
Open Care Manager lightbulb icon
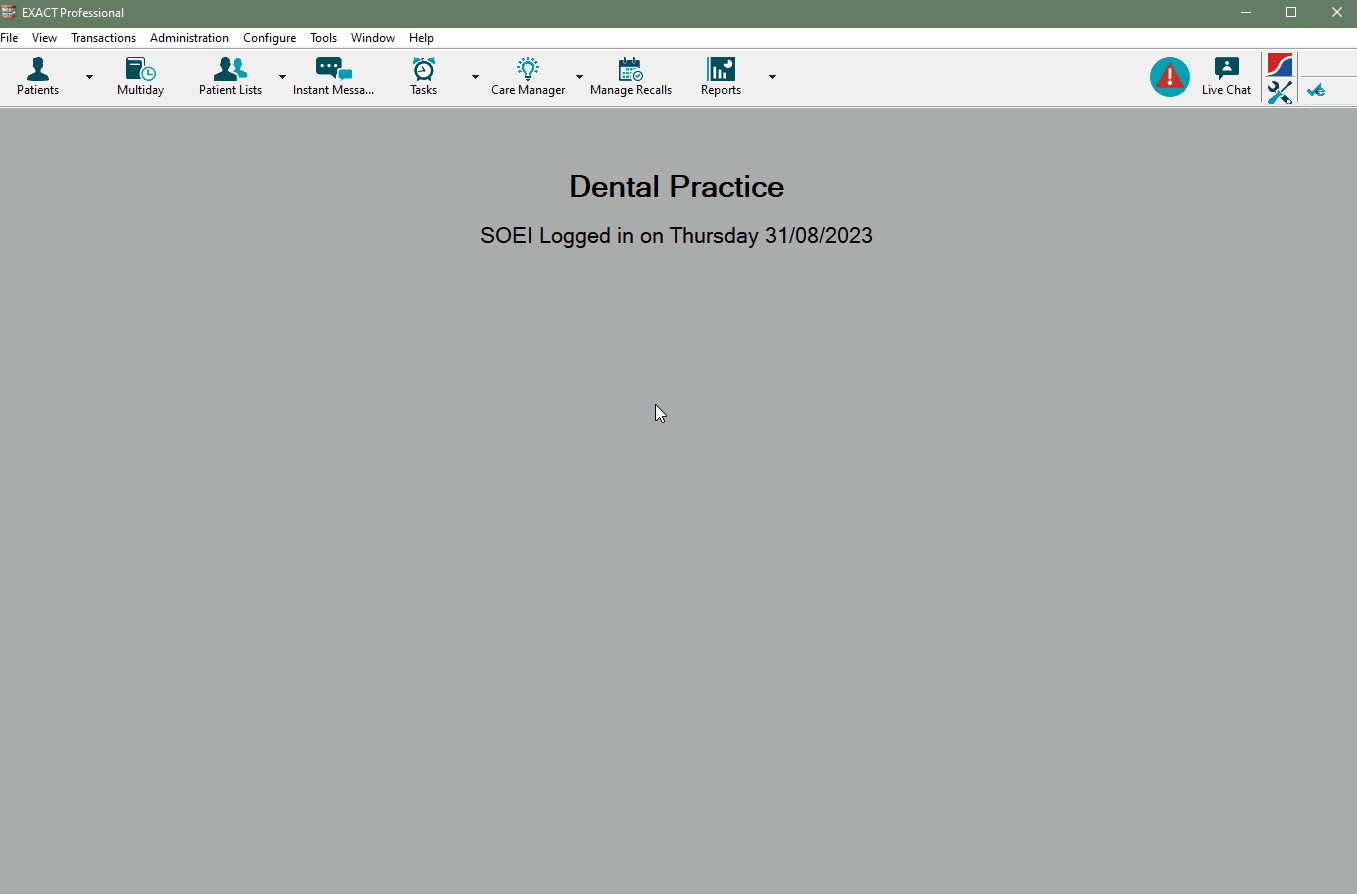[528, 77]
